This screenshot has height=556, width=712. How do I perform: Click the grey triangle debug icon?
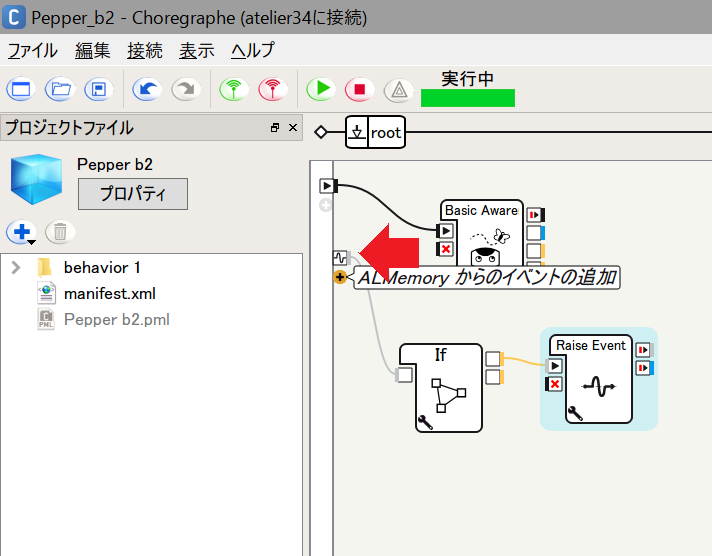399,90
